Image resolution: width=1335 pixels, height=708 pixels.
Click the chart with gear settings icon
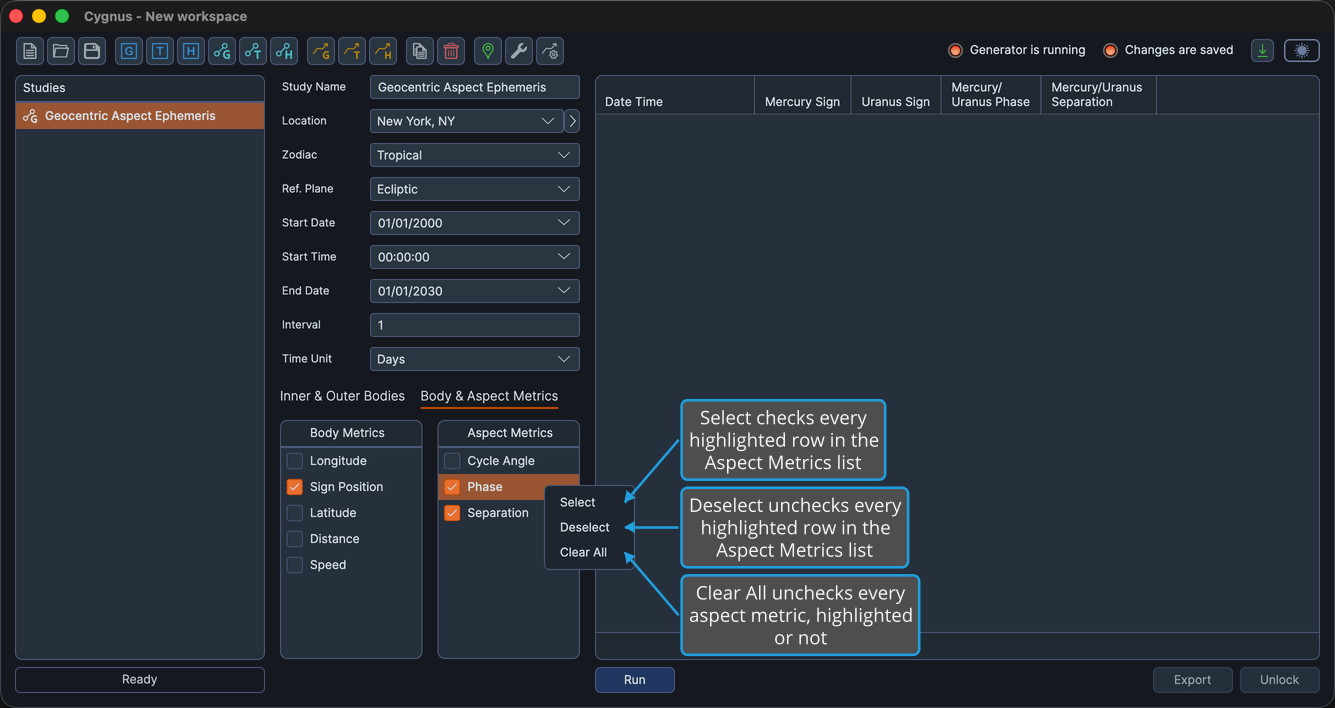click(550, 51)
